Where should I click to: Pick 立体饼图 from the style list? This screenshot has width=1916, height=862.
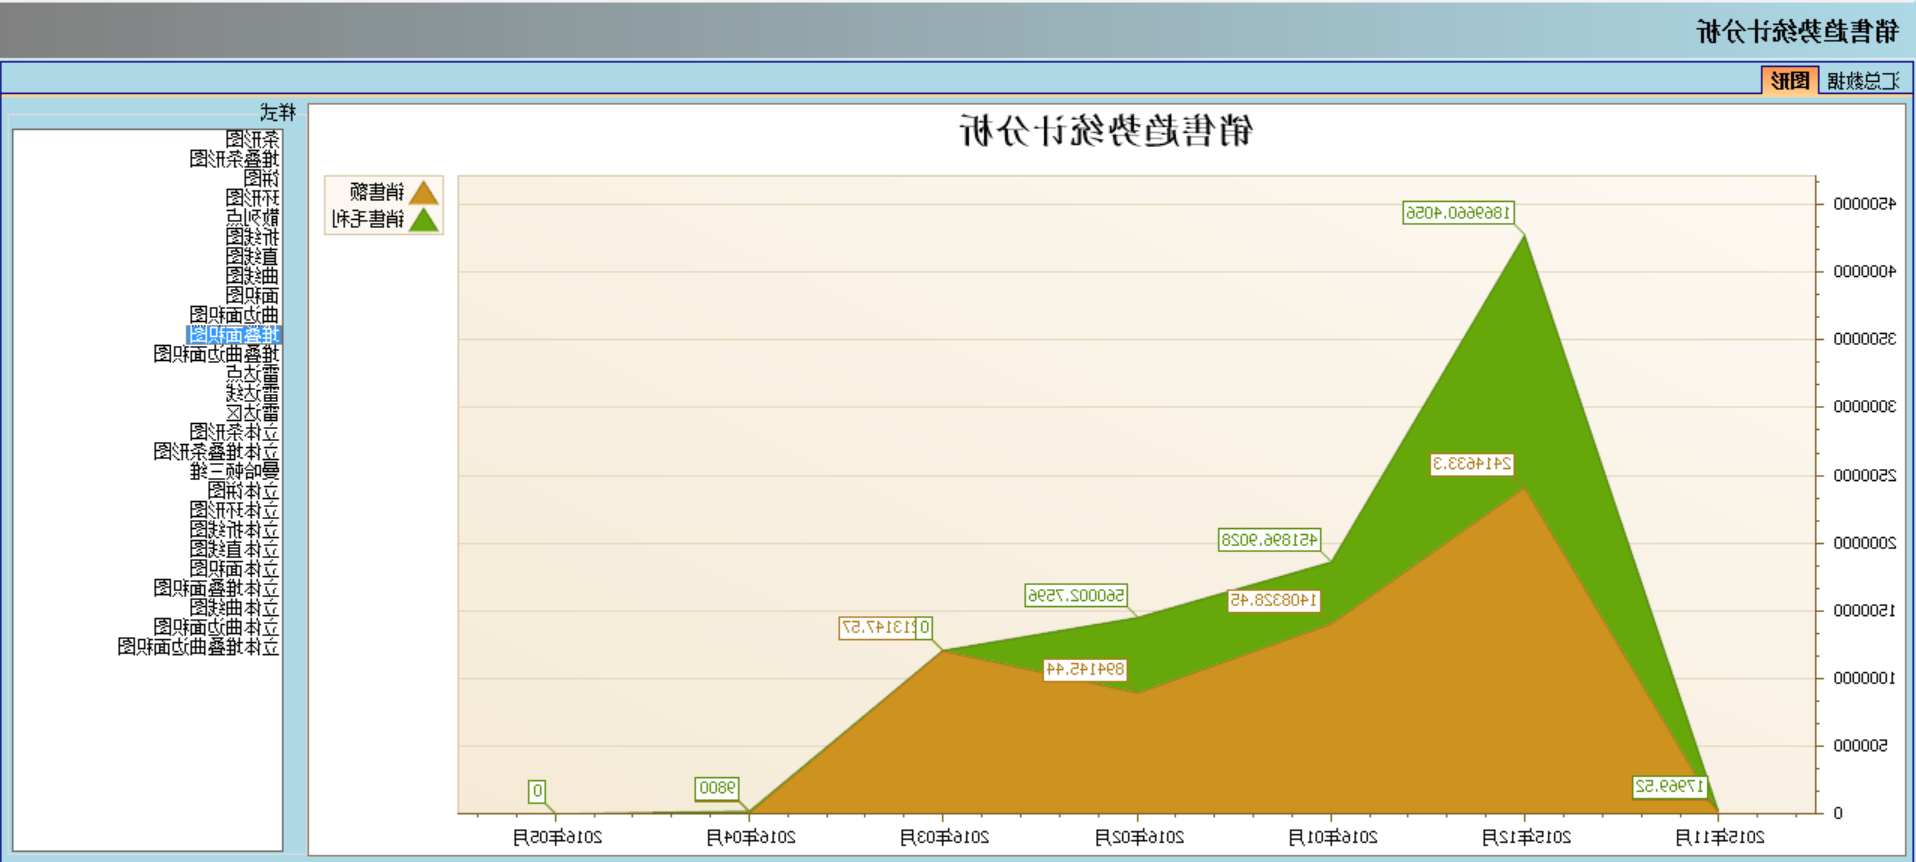coord(244,490)
